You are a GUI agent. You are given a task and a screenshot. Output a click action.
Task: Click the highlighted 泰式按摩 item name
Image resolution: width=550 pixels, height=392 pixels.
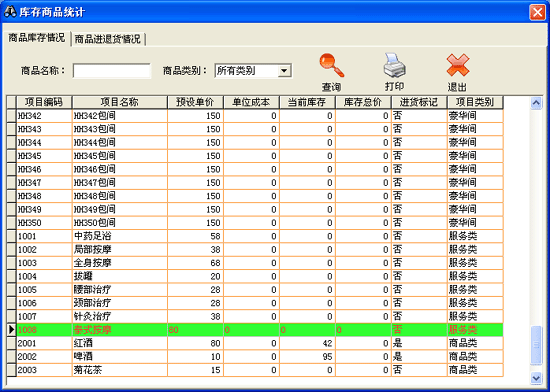tap(93, 330)
